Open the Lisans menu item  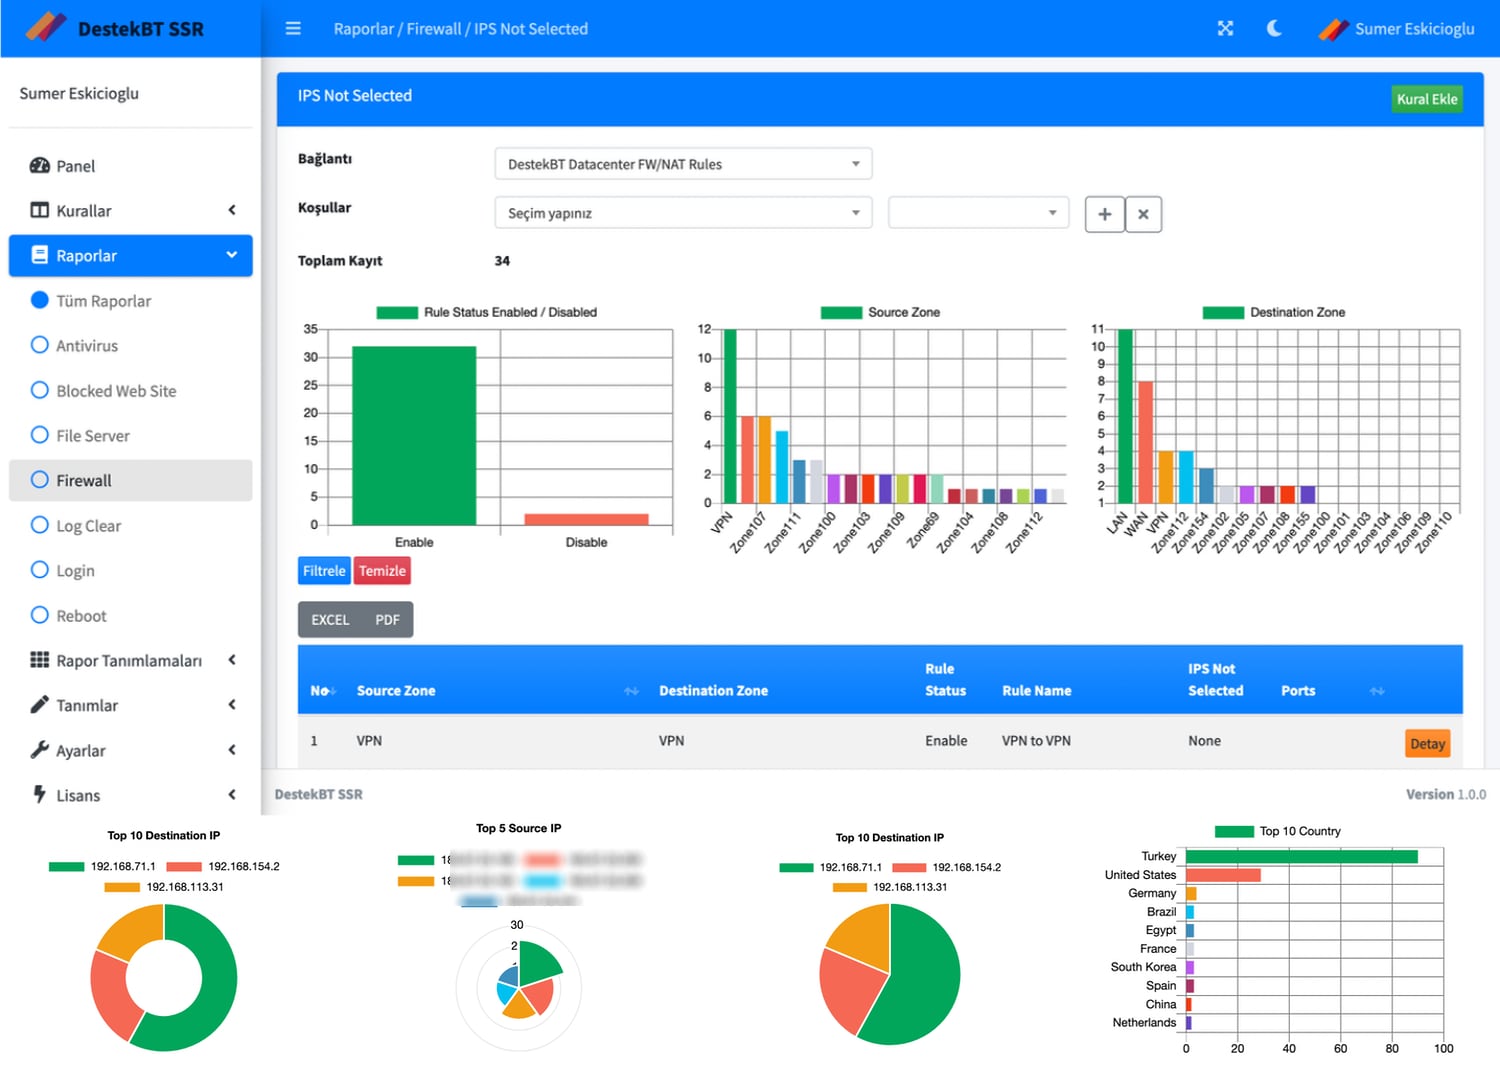(130, 795)
